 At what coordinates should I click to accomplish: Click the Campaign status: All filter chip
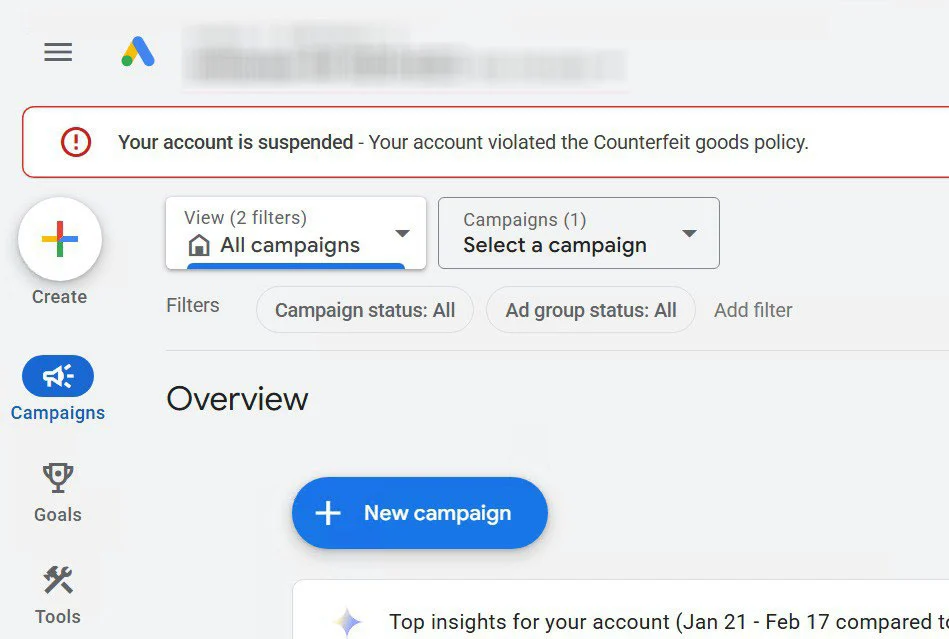pyautogui.click(x=365, y=311)
